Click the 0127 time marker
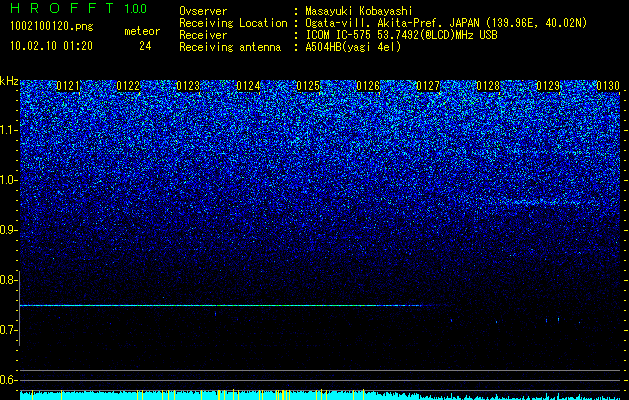This screenshot has height=400, width=629. pos(428,86)
